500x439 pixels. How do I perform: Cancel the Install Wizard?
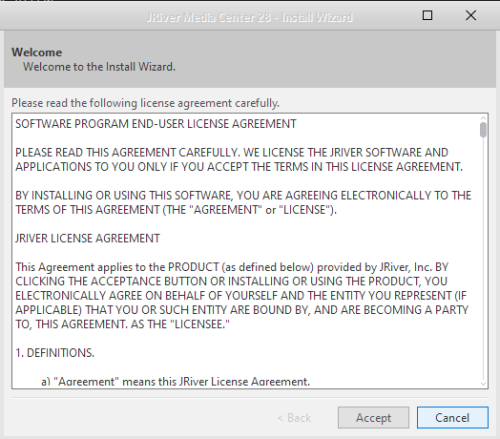pos(452,417)
